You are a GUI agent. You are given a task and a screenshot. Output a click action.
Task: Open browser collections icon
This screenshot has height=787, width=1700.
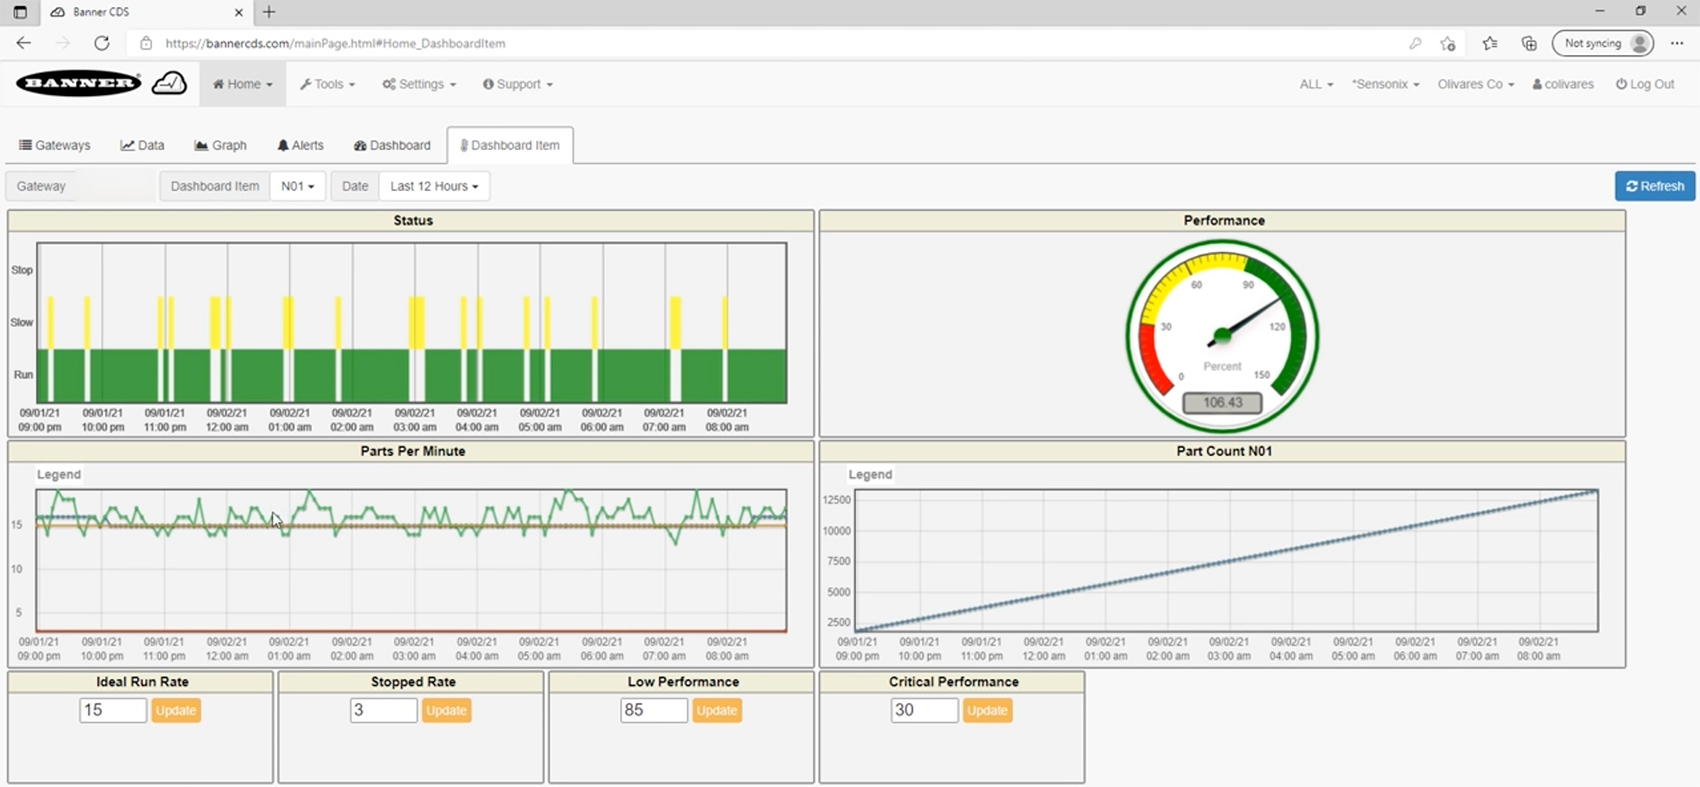(x=1529, y=43)
